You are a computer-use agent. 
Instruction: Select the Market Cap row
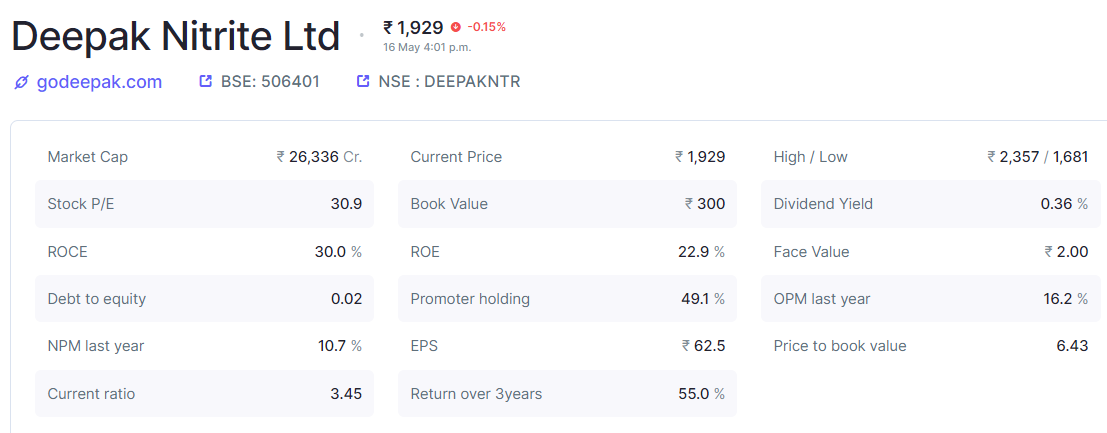[x=204, y=157]
